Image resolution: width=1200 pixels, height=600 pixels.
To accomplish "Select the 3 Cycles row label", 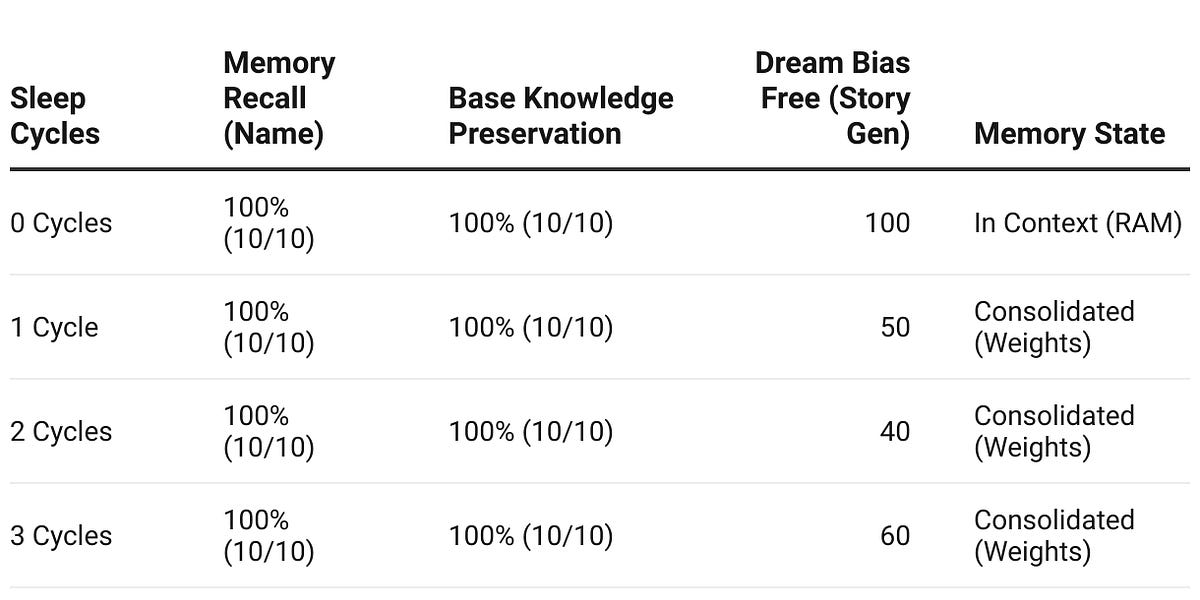I will click(x=61, y=535).
